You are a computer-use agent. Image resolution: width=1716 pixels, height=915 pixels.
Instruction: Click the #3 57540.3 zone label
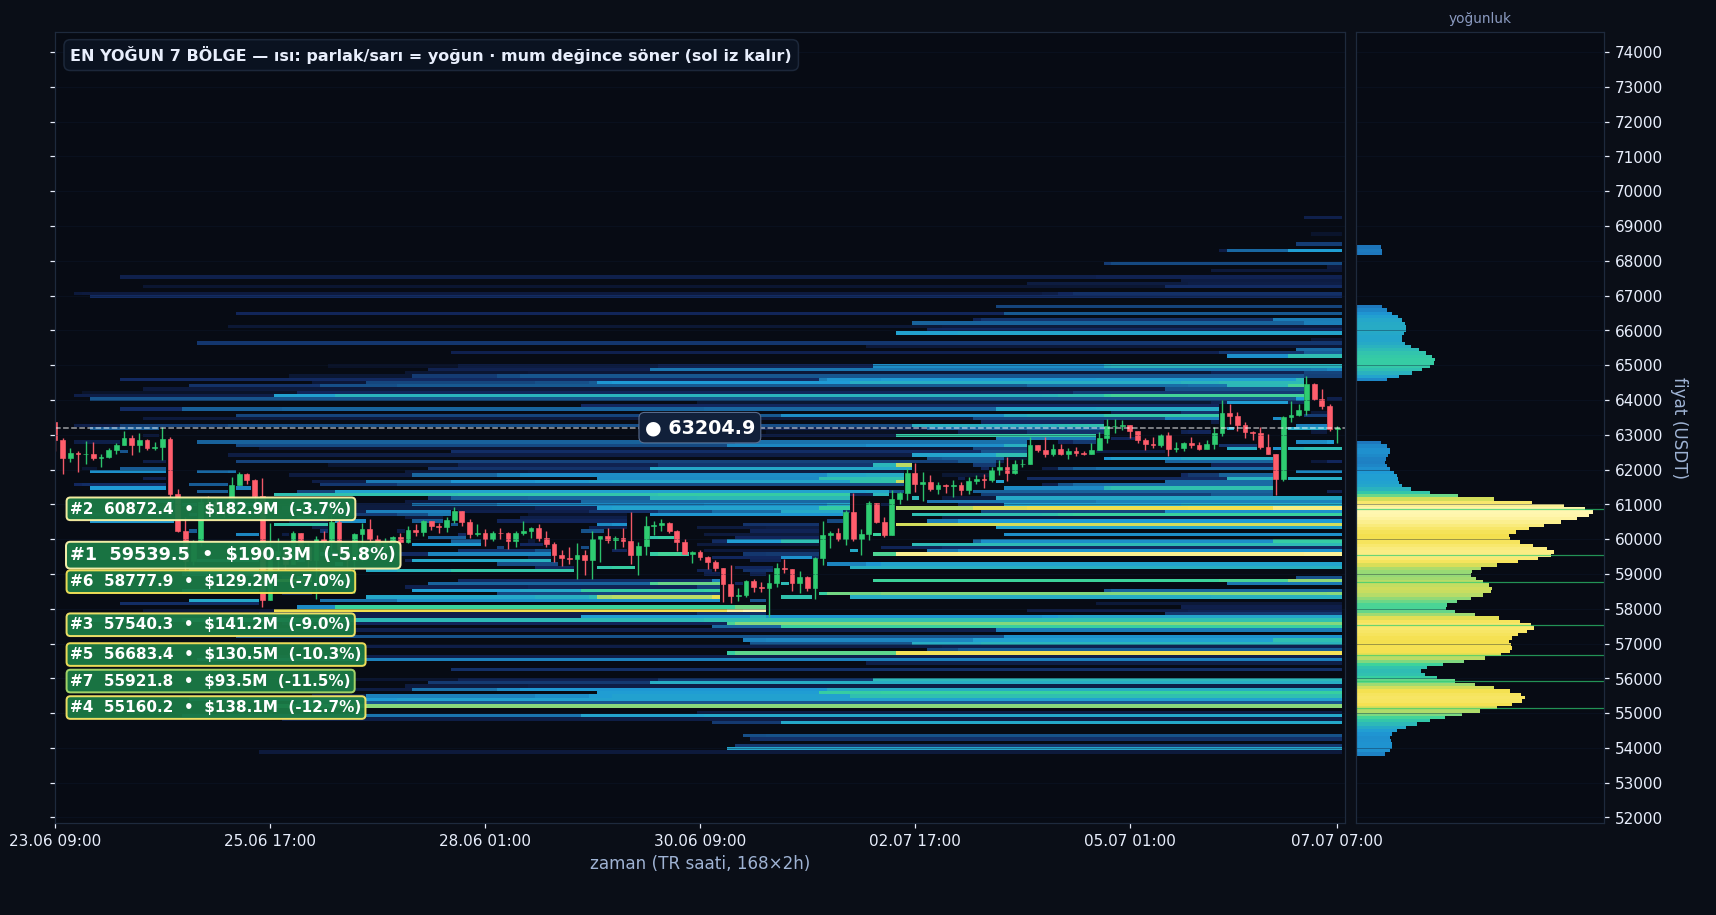(211, 624)
